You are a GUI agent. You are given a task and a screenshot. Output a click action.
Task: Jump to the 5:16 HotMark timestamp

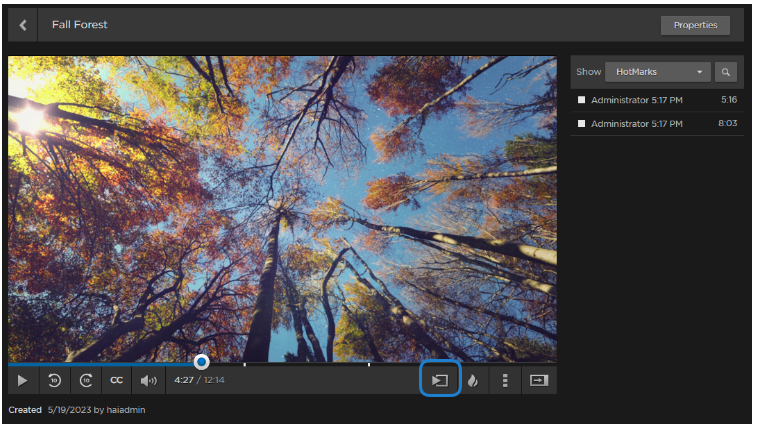[x=728, y=100]
